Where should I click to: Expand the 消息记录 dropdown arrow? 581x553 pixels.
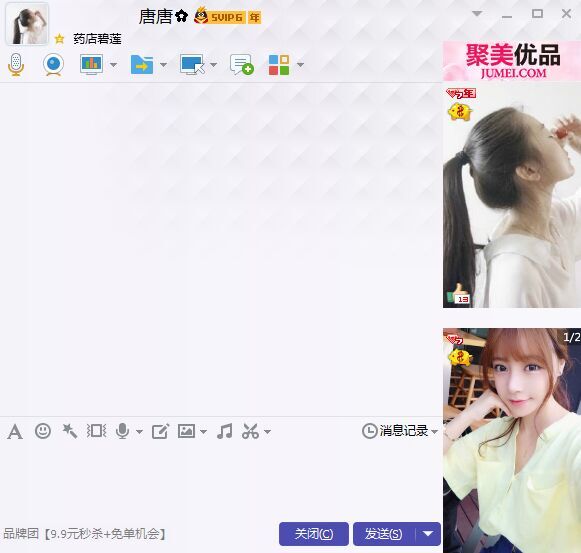[x=435, y=432]
